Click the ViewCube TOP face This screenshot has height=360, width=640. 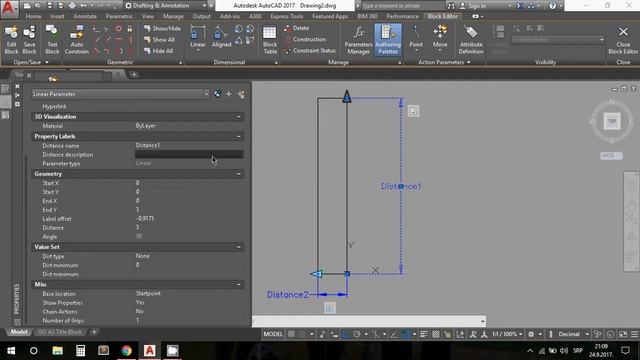coord(611,121)
